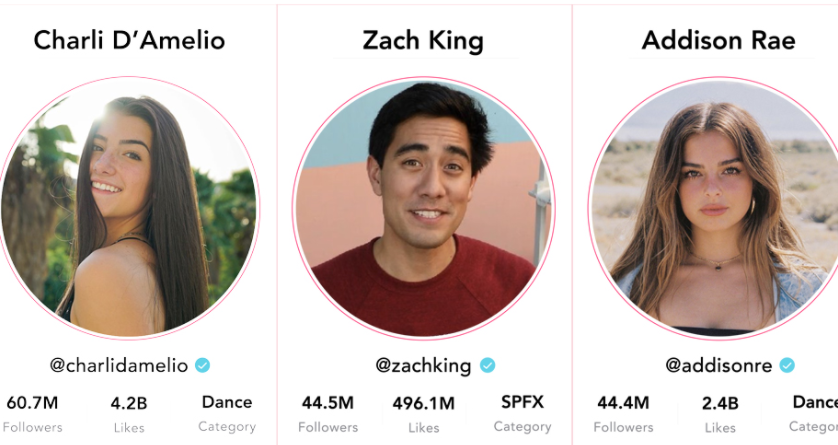The width and height of the screenshot is (838, 445).
Task: Click the Addison Rae name heading
Action: (x=718, y=40)
